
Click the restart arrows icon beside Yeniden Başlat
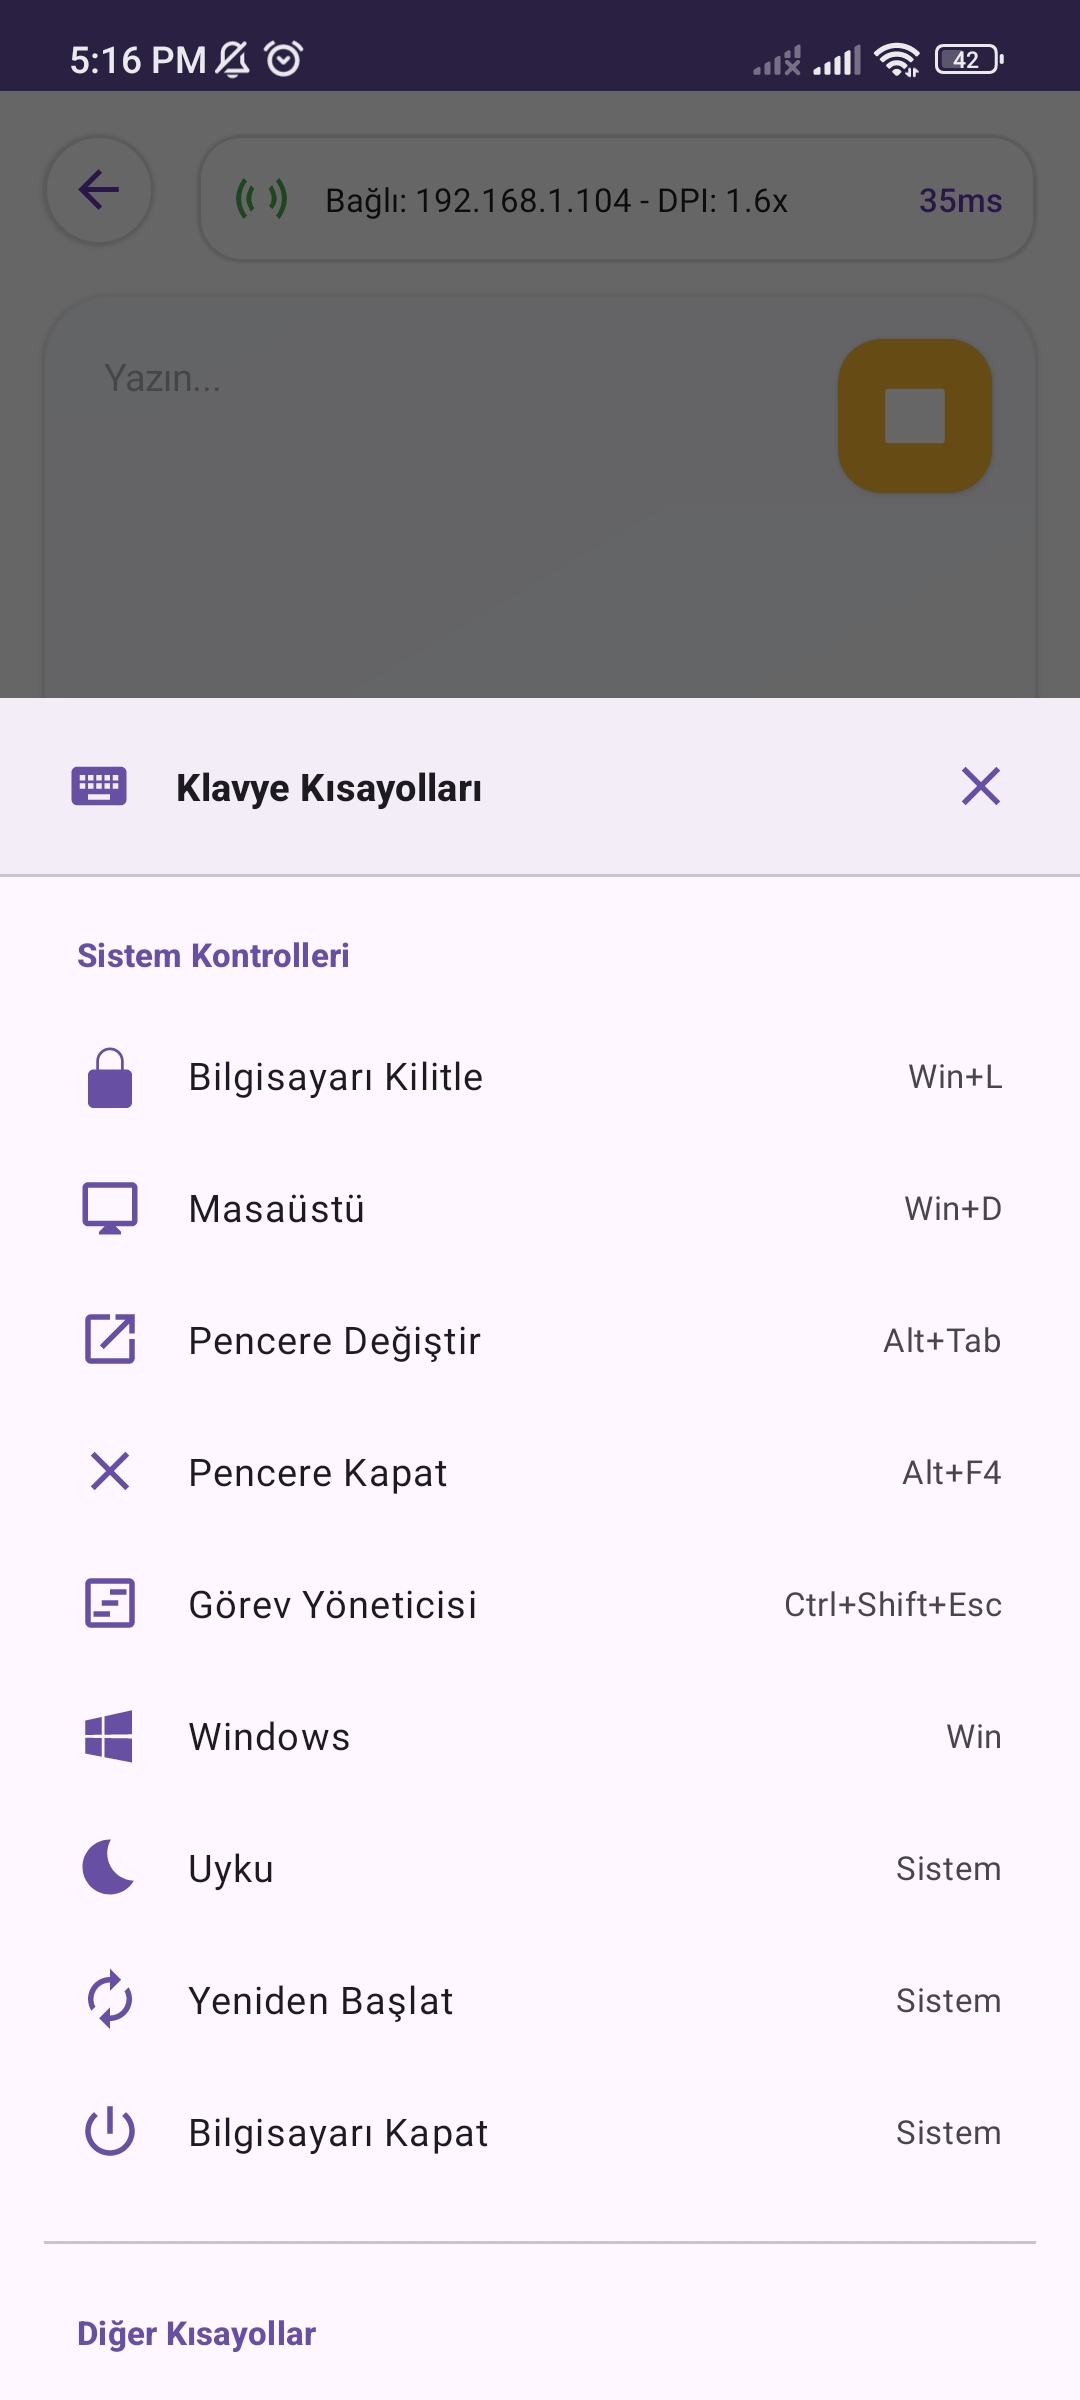[110, 2000]
